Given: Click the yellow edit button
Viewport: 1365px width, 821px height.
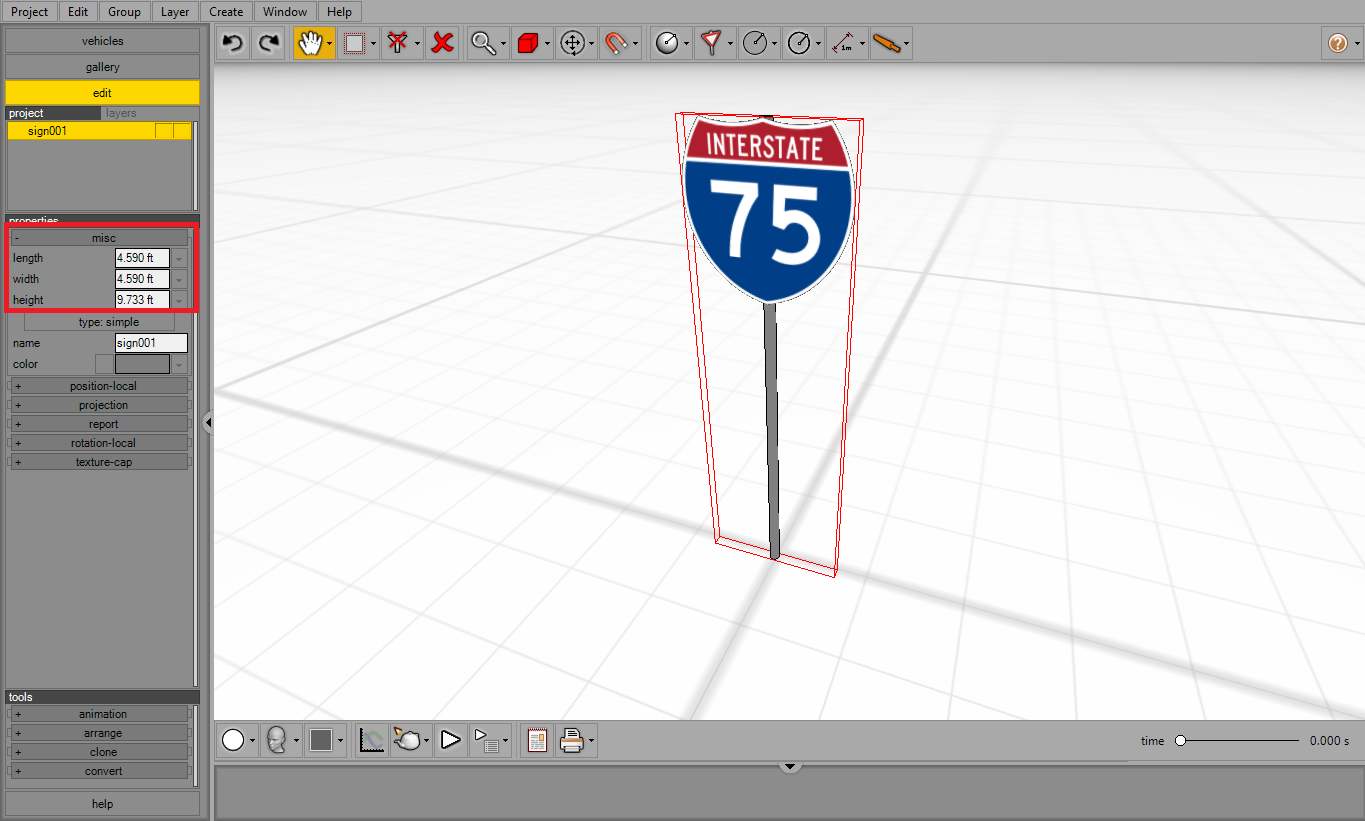Looking at the screenshot, I should (x=103, y=93).
